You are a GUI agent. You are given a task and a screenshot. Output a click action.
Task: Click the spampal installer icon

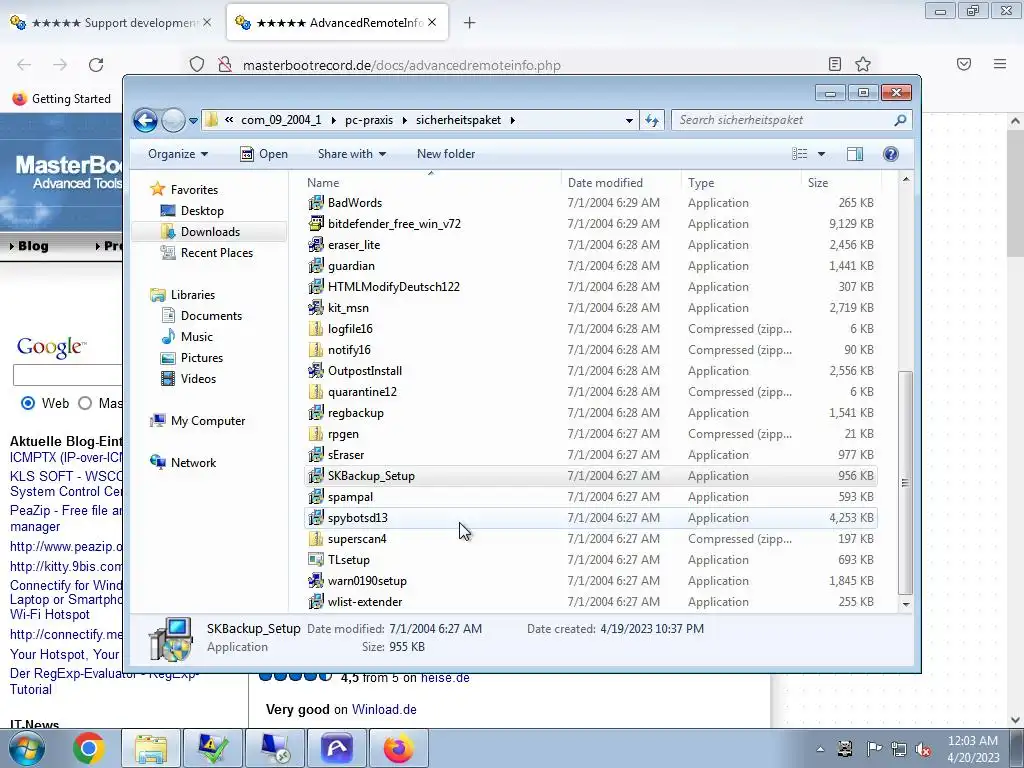point(316,497)
